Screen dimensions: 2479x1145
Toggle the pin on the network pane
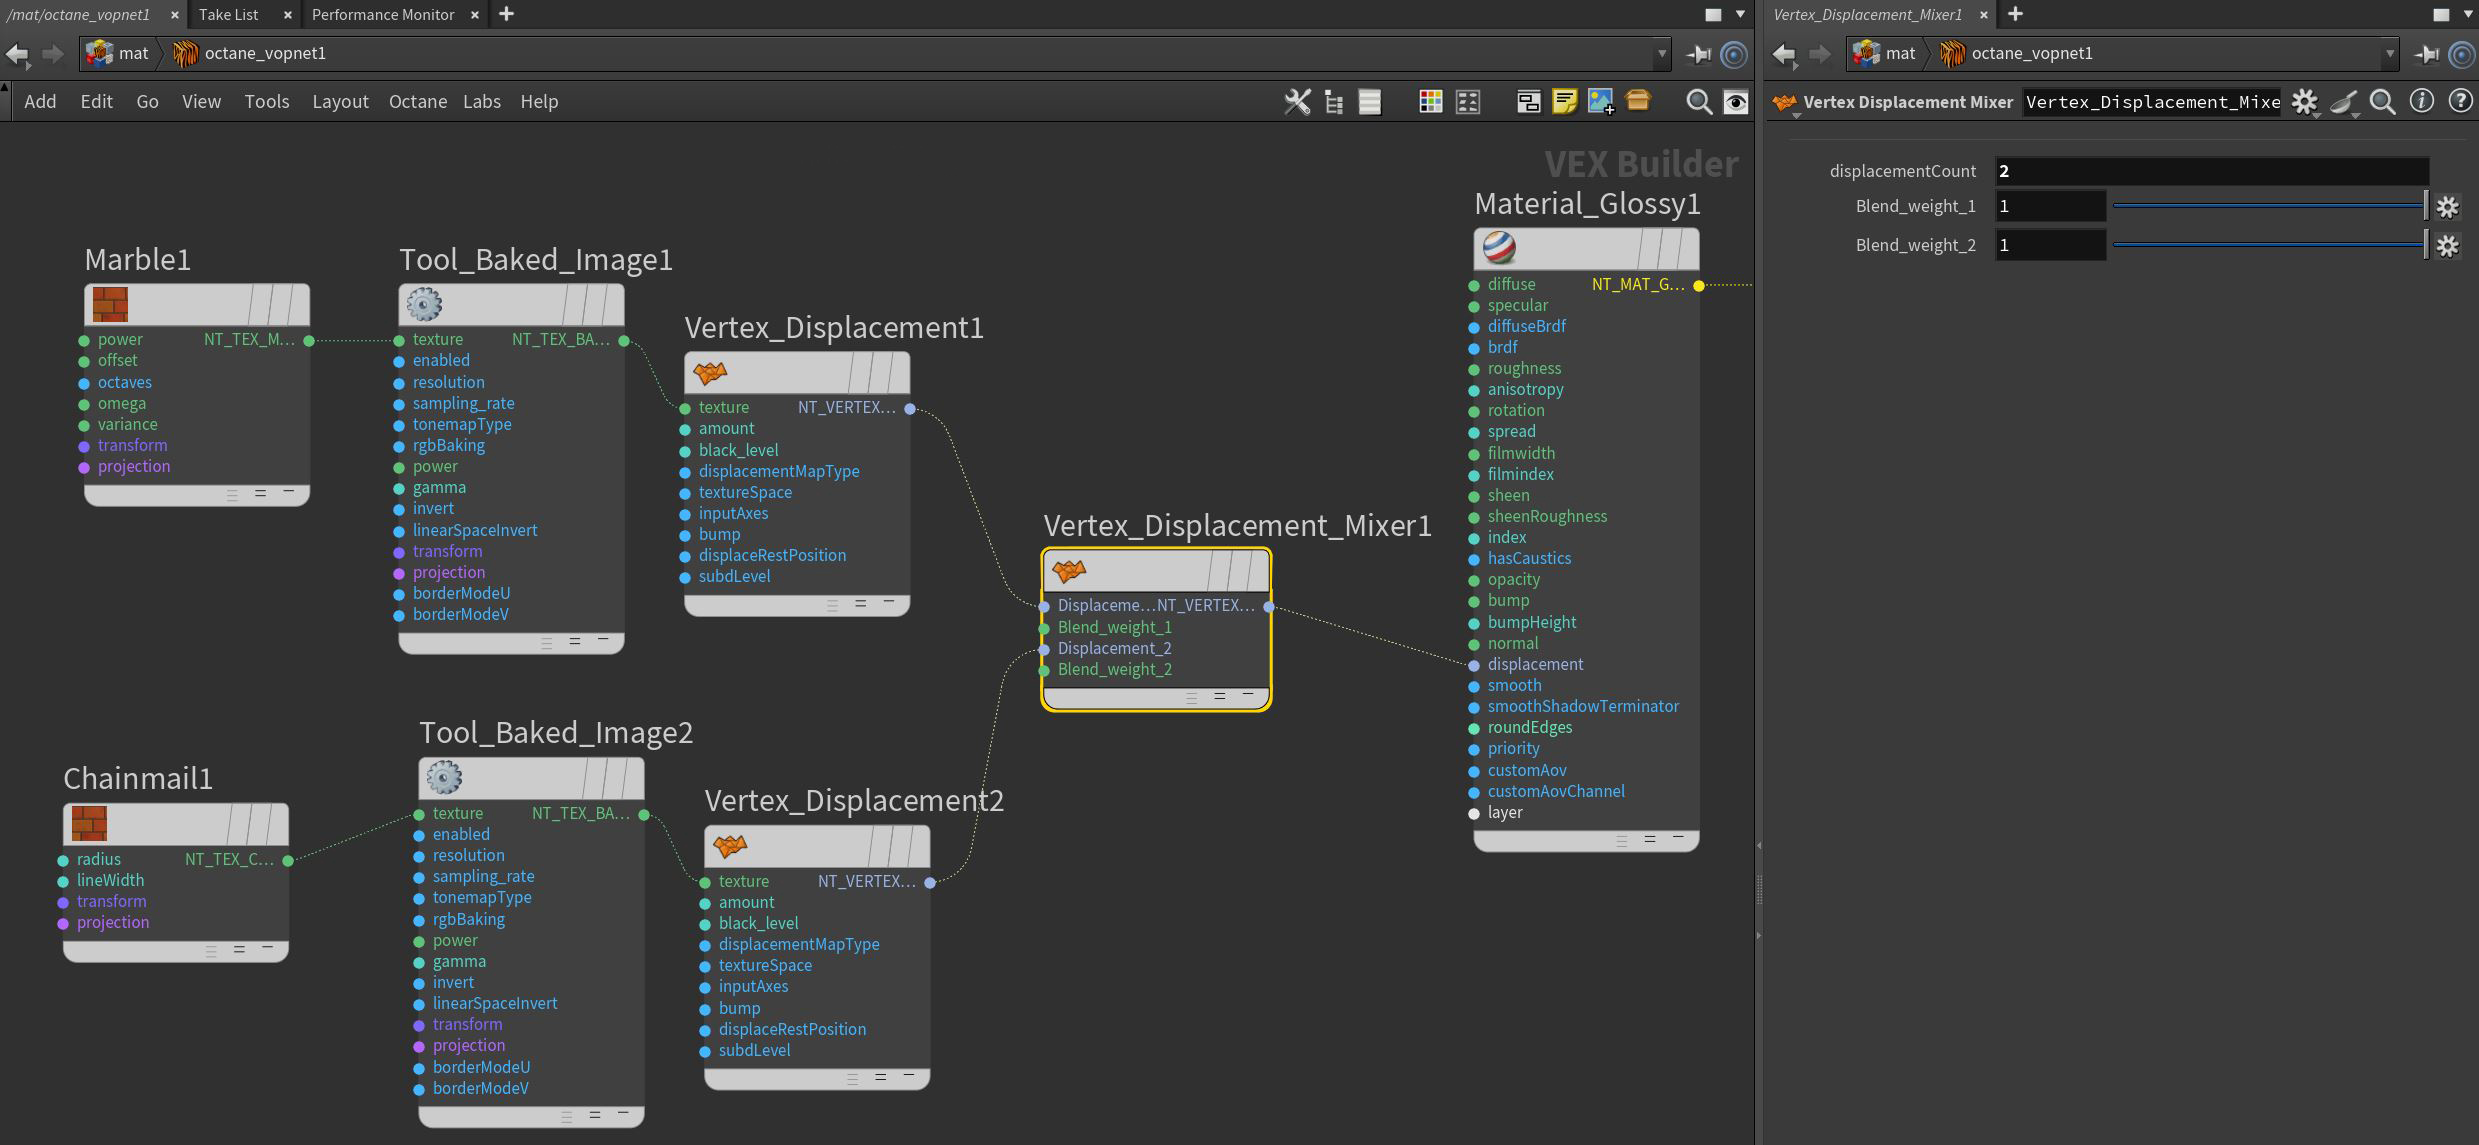pyautogui.click(x=1698, y=54)
